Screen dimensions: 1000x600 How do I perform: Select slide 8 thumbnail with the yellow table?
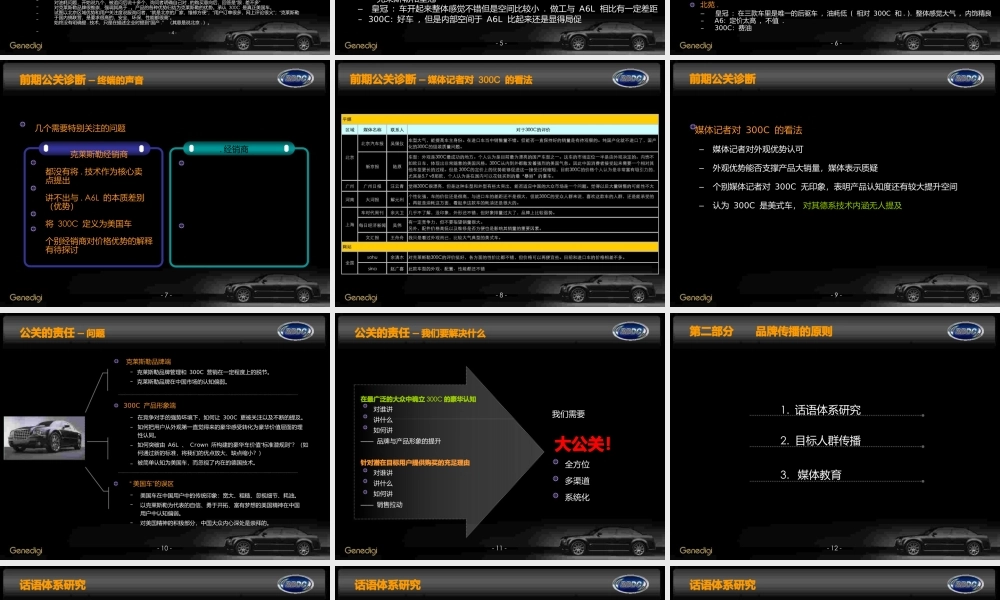click(500, 184)
